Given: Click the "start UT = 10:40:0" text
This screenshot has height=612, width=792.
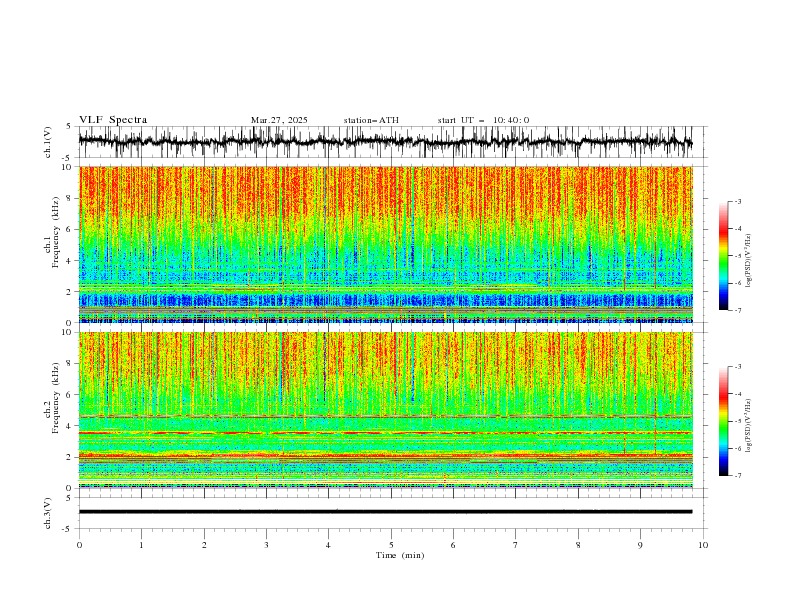Looking at the screenshot, I should coord(483,120).
